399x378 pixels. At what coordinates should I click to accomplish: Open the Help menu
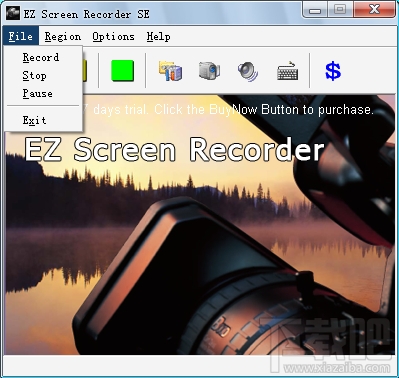point(158,36)
